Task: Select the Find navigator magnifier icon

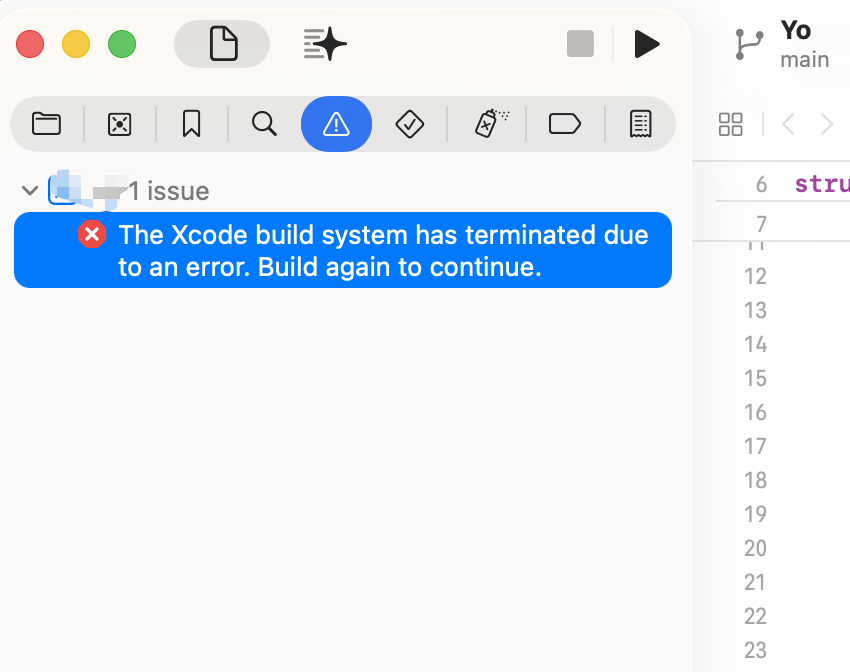Action: tap(264, 124)
